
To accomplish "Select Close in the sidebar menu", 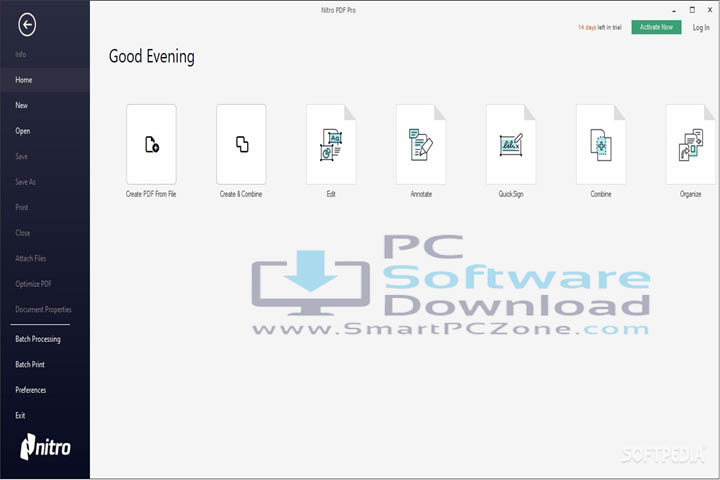I will (22, 233).
